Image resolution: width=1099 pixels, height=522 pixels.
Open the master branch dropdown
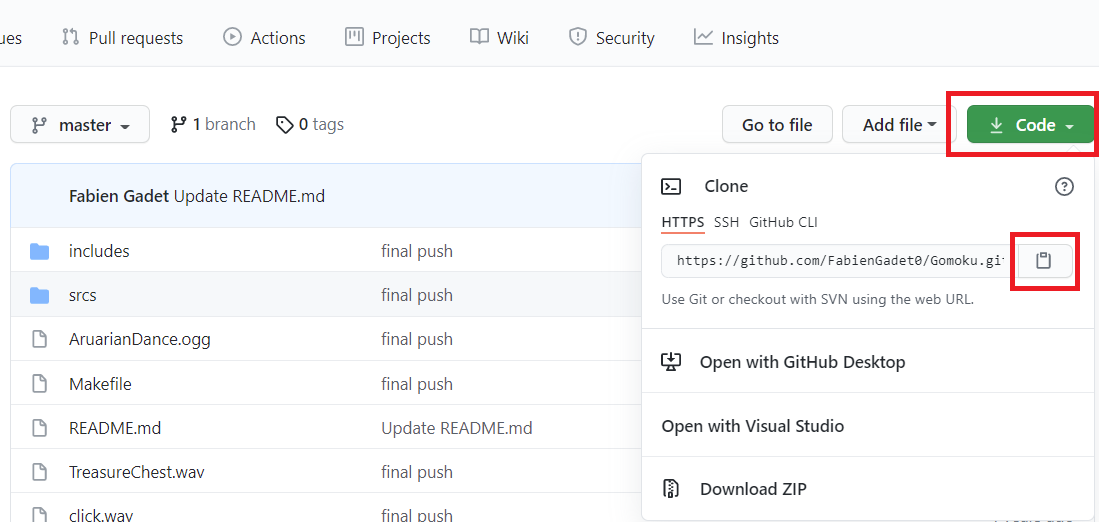coord(80,125)
